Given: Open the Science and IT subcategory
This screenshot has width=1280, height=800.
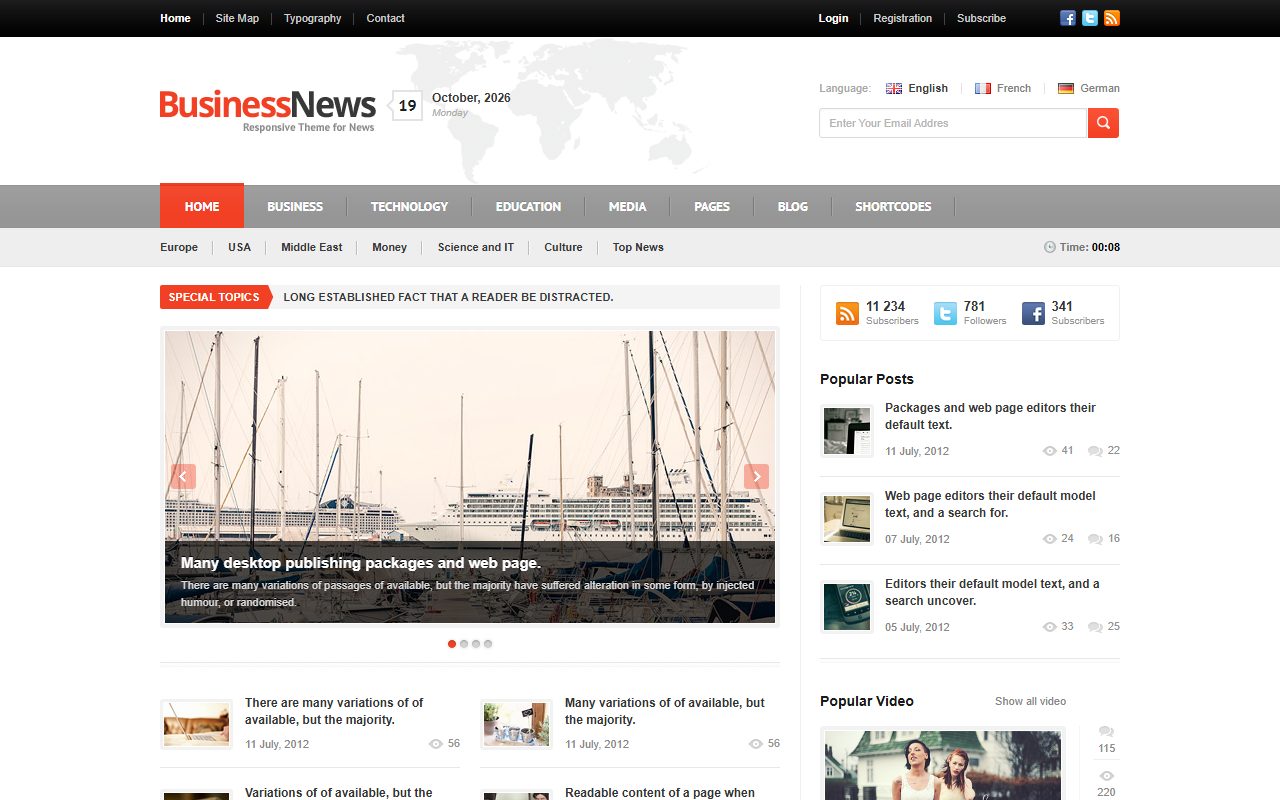Looking at the screenshot, I should pyautogui.click(x=476, y=247).
